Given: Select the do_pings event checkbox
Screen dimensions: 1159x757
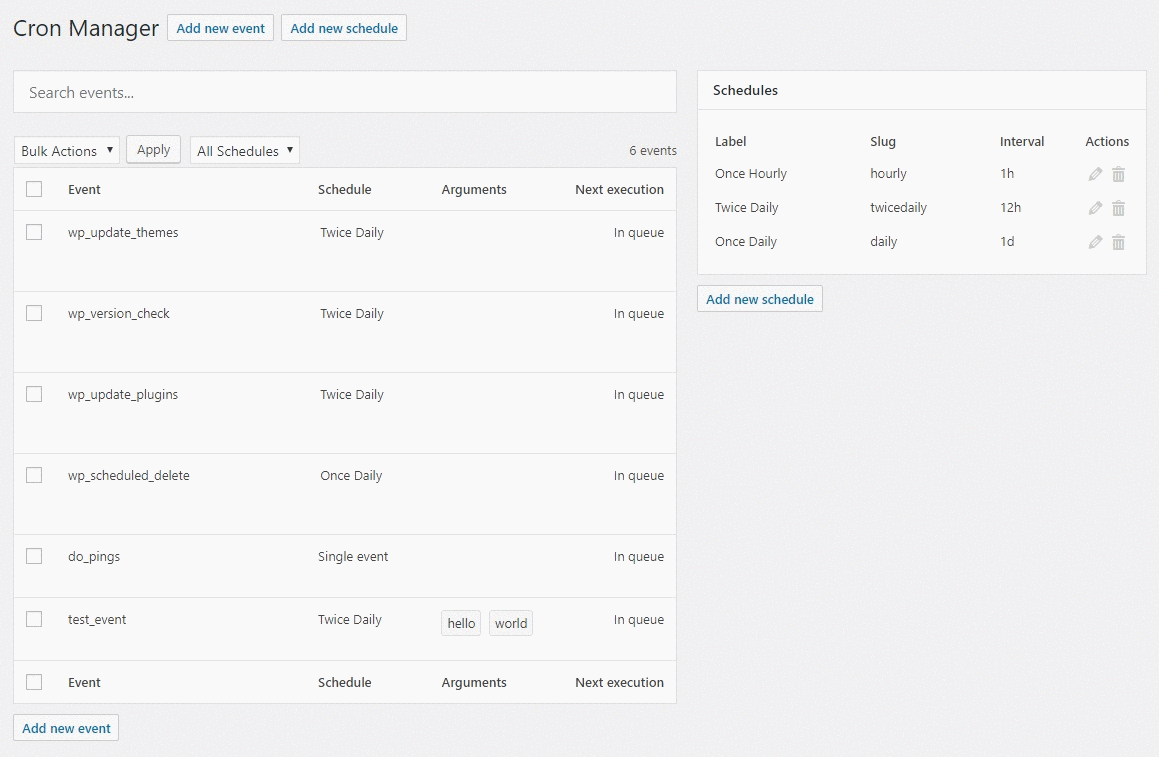Looking at the screenshot, I should point(34,556).
